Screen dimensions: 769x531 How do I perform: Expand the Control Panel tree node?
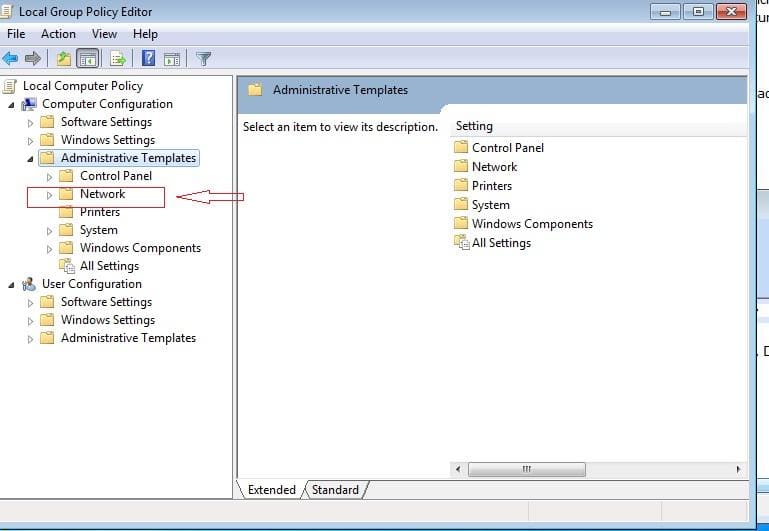click(x=49, y=177)
